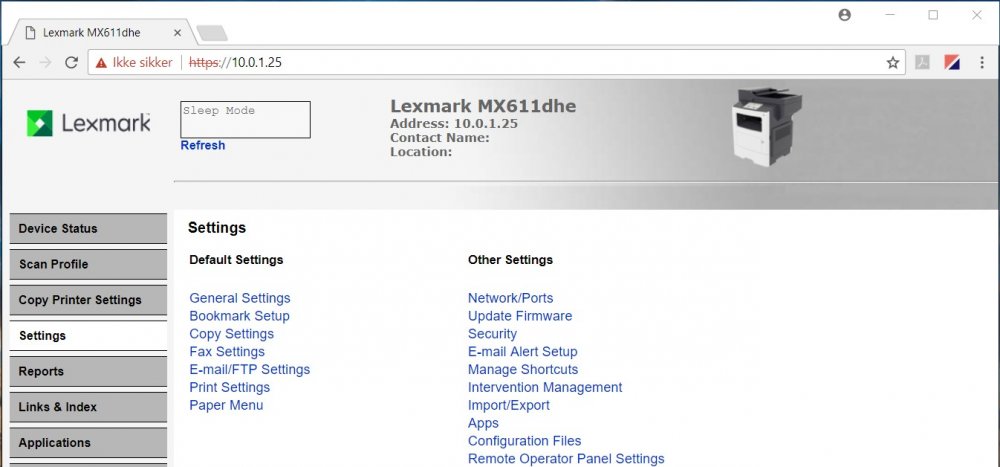Click the Update Firmware link
This screenshot has height=467, width=1000.
click(x=520, y=316)
